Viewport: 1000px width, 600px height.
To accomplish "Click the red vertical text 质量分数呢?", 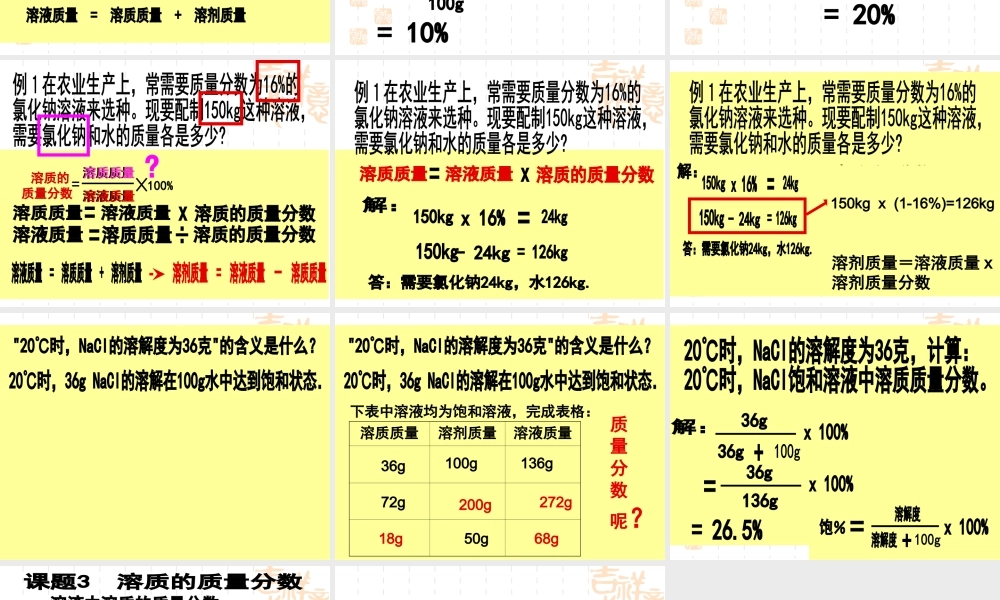I will pyautogui.click(x=624, y=472).
